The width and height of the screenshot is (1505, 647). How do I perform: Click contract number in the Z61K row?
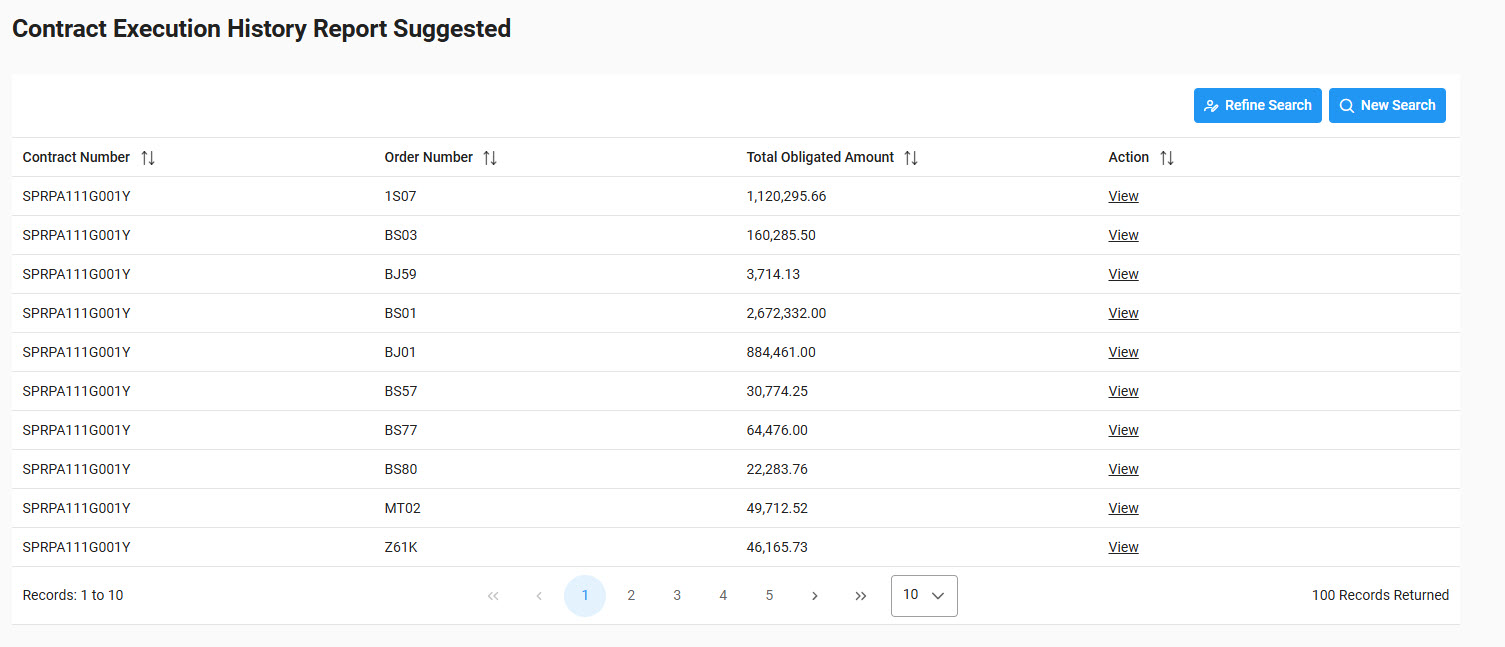point(76,548)
